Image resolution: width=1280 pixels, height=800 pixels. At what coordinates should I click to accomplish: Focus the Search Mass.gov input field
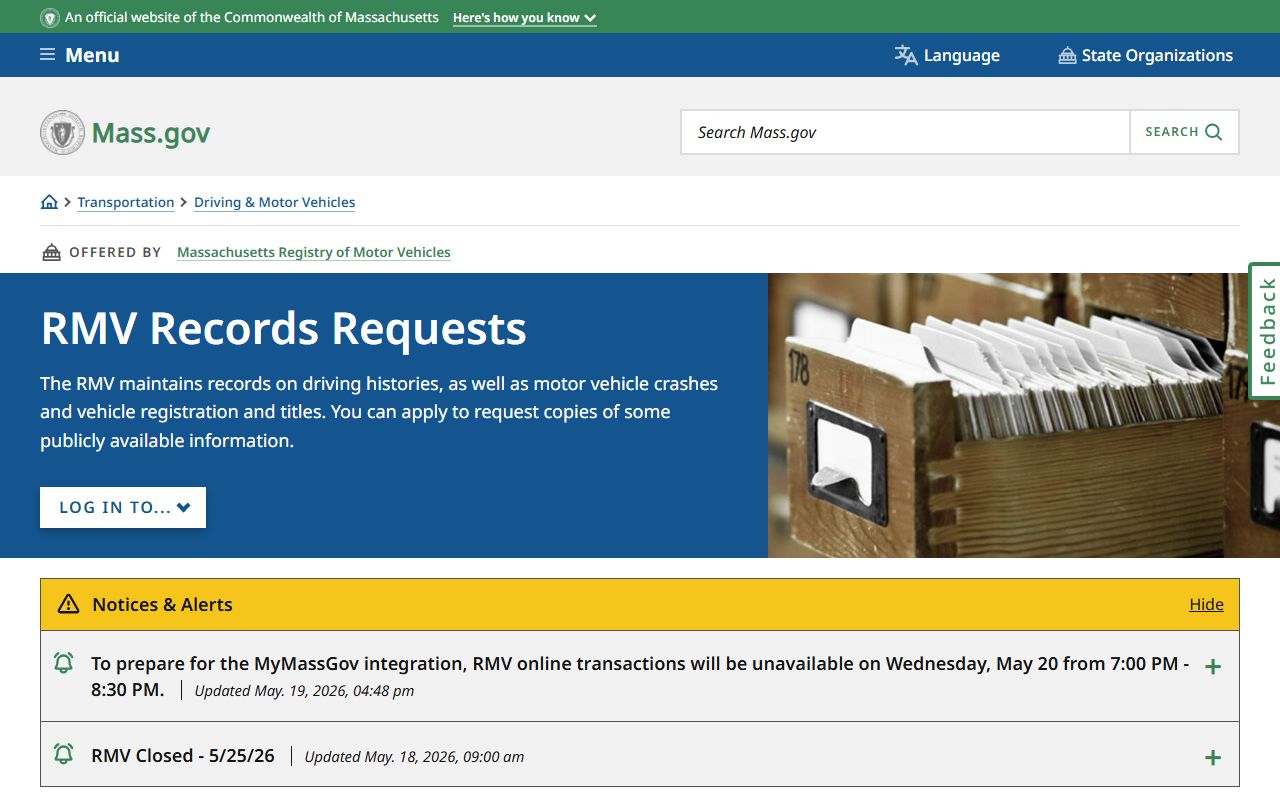tap(905, 132)
